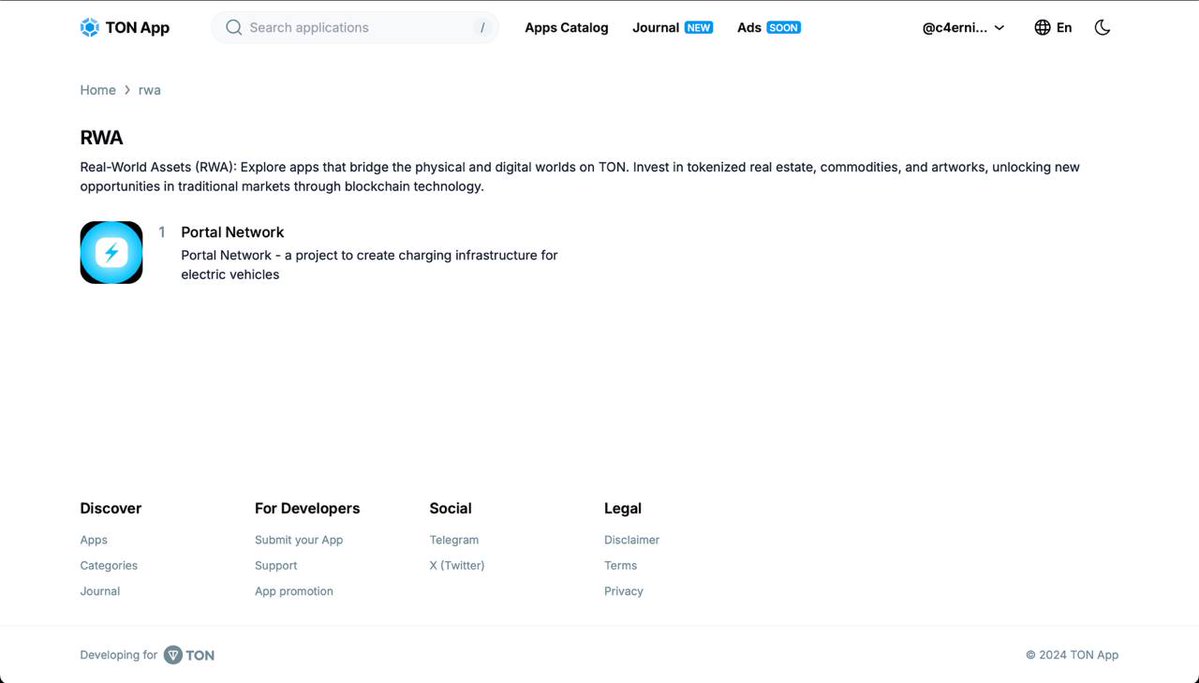The height and width of the screenshot is (683, 1199).
Task: Open the Terms legal link
Action: pyautogui.click(x=620, y=565)
